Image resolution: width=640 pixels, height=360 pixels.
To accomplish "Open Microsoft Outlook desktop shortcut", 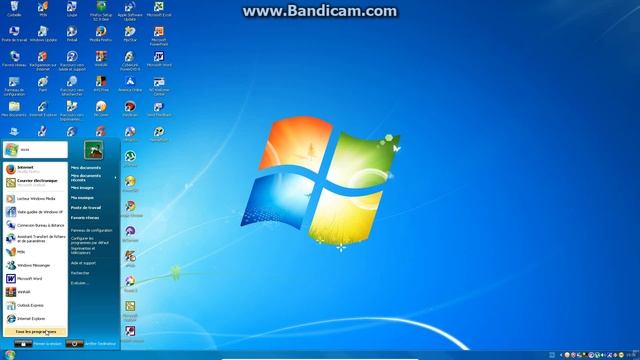I will pyautogui.click(x=130, y=310).
